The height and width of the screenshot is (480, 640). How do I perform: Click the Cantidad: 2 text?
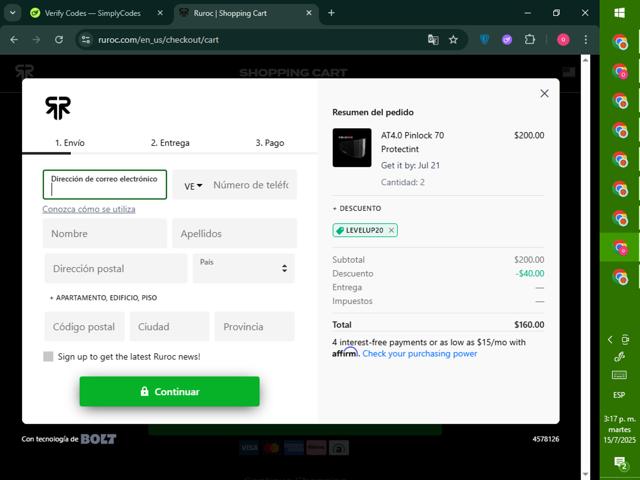pyautogui.click(x=402, y=182)
